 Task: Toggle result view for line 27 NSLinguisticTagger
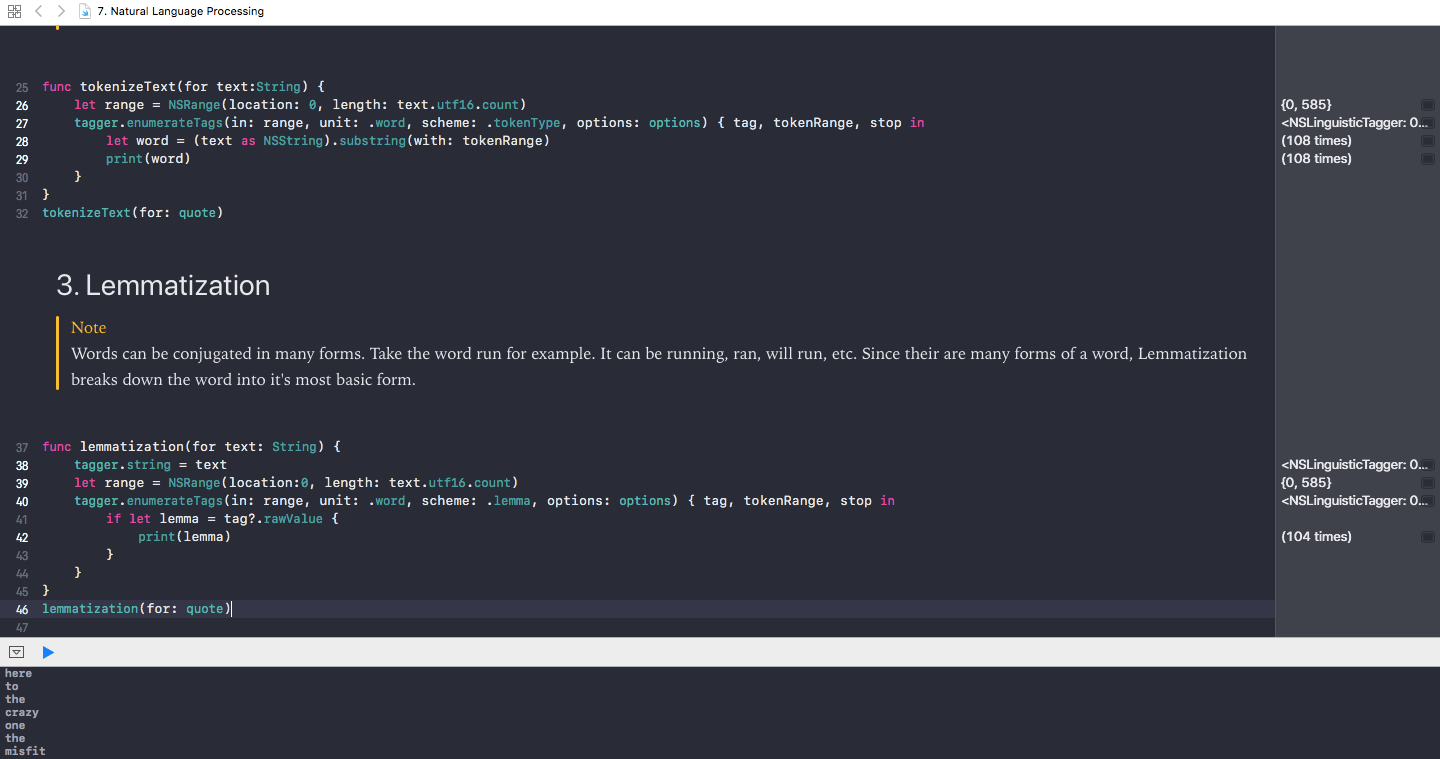coord(1427,123)
